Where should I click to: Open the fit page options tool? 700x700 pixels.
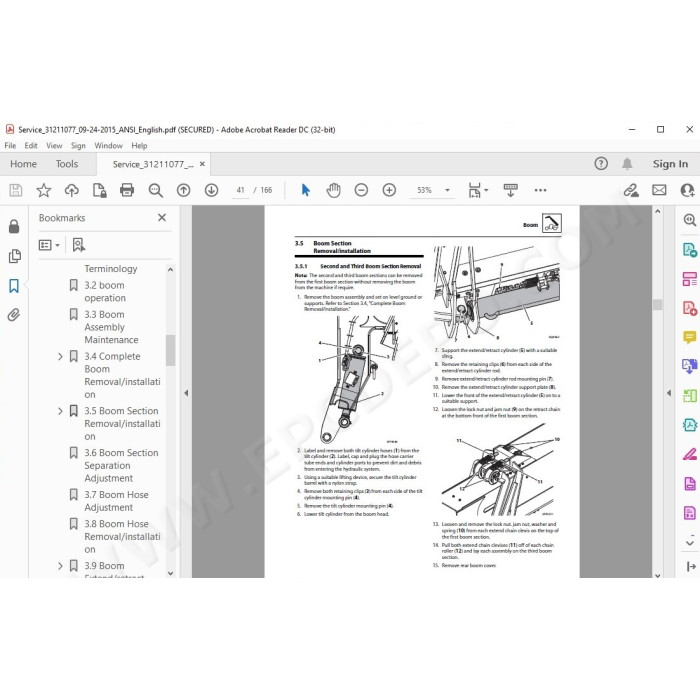tap(478, 190)
